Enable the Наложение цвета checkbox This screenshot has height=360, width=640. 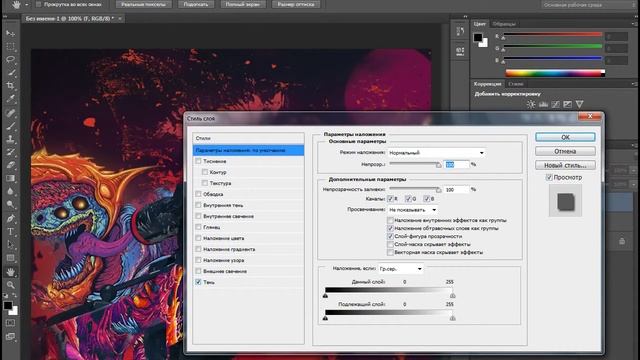198,238
